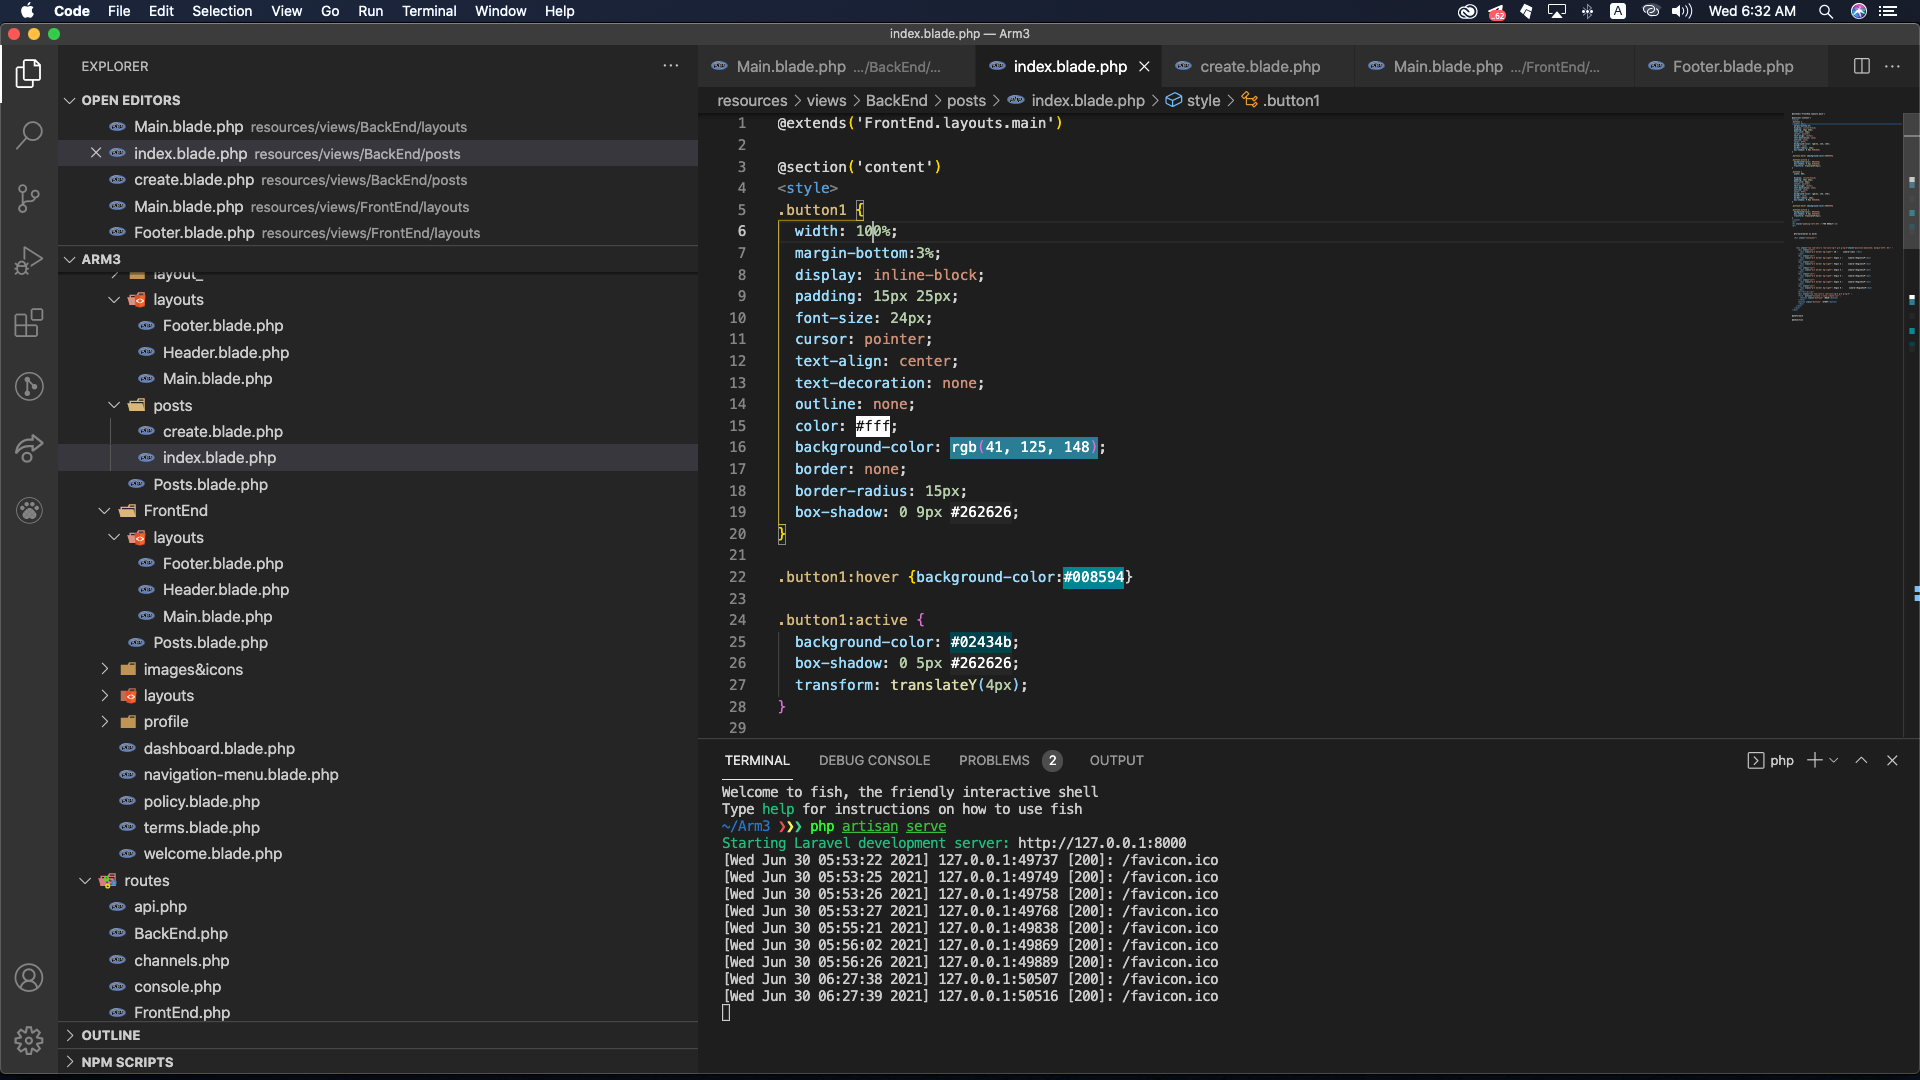Screen dimensions: 1920x1080
Task: Open the Extensions view
Action: (x=29, y=323)
